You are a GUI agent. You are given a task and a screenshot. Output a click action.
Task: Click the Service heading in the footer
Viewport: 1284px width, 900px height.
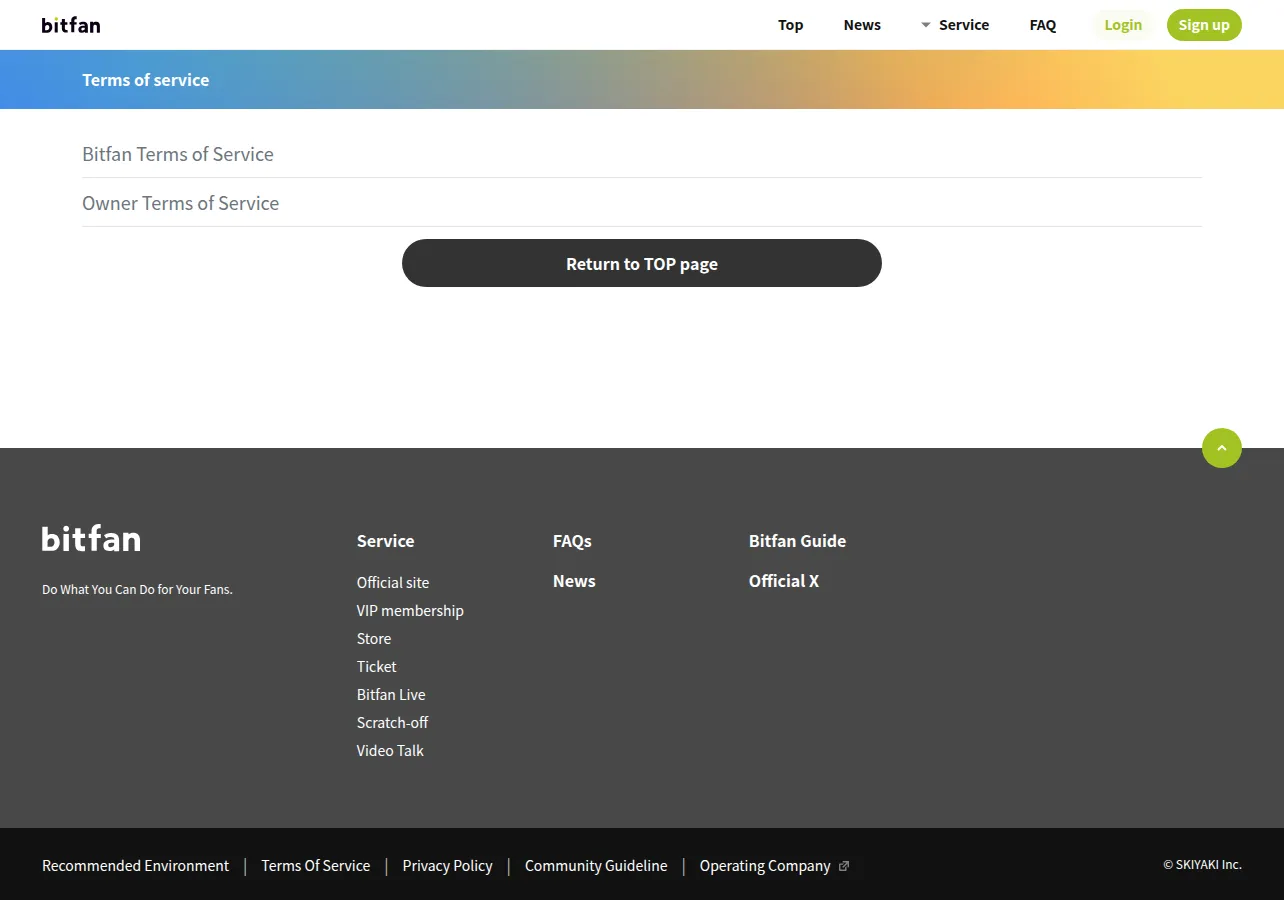pos(385,541)
